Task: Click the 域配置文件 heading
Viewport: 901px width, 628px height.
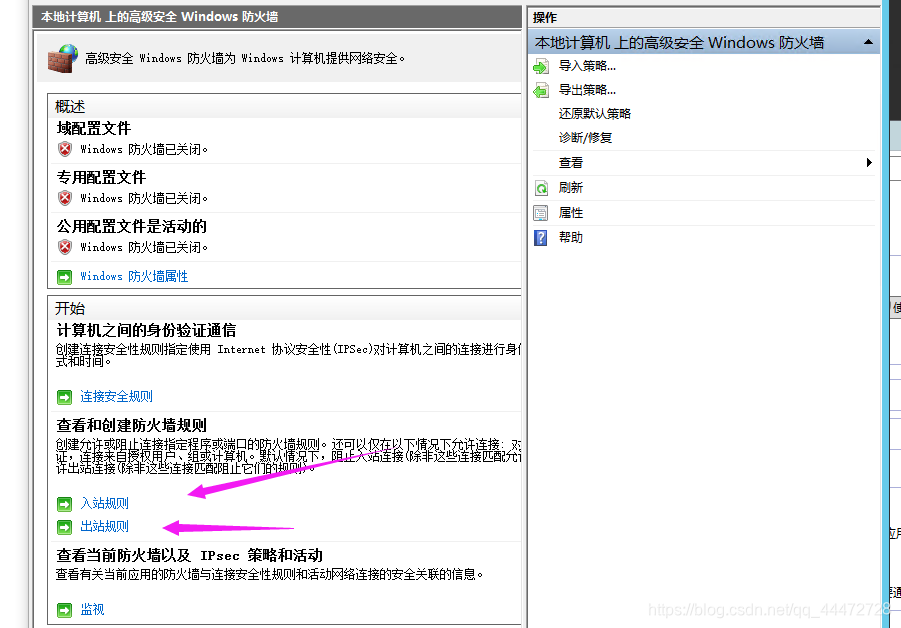Action: 94,128
